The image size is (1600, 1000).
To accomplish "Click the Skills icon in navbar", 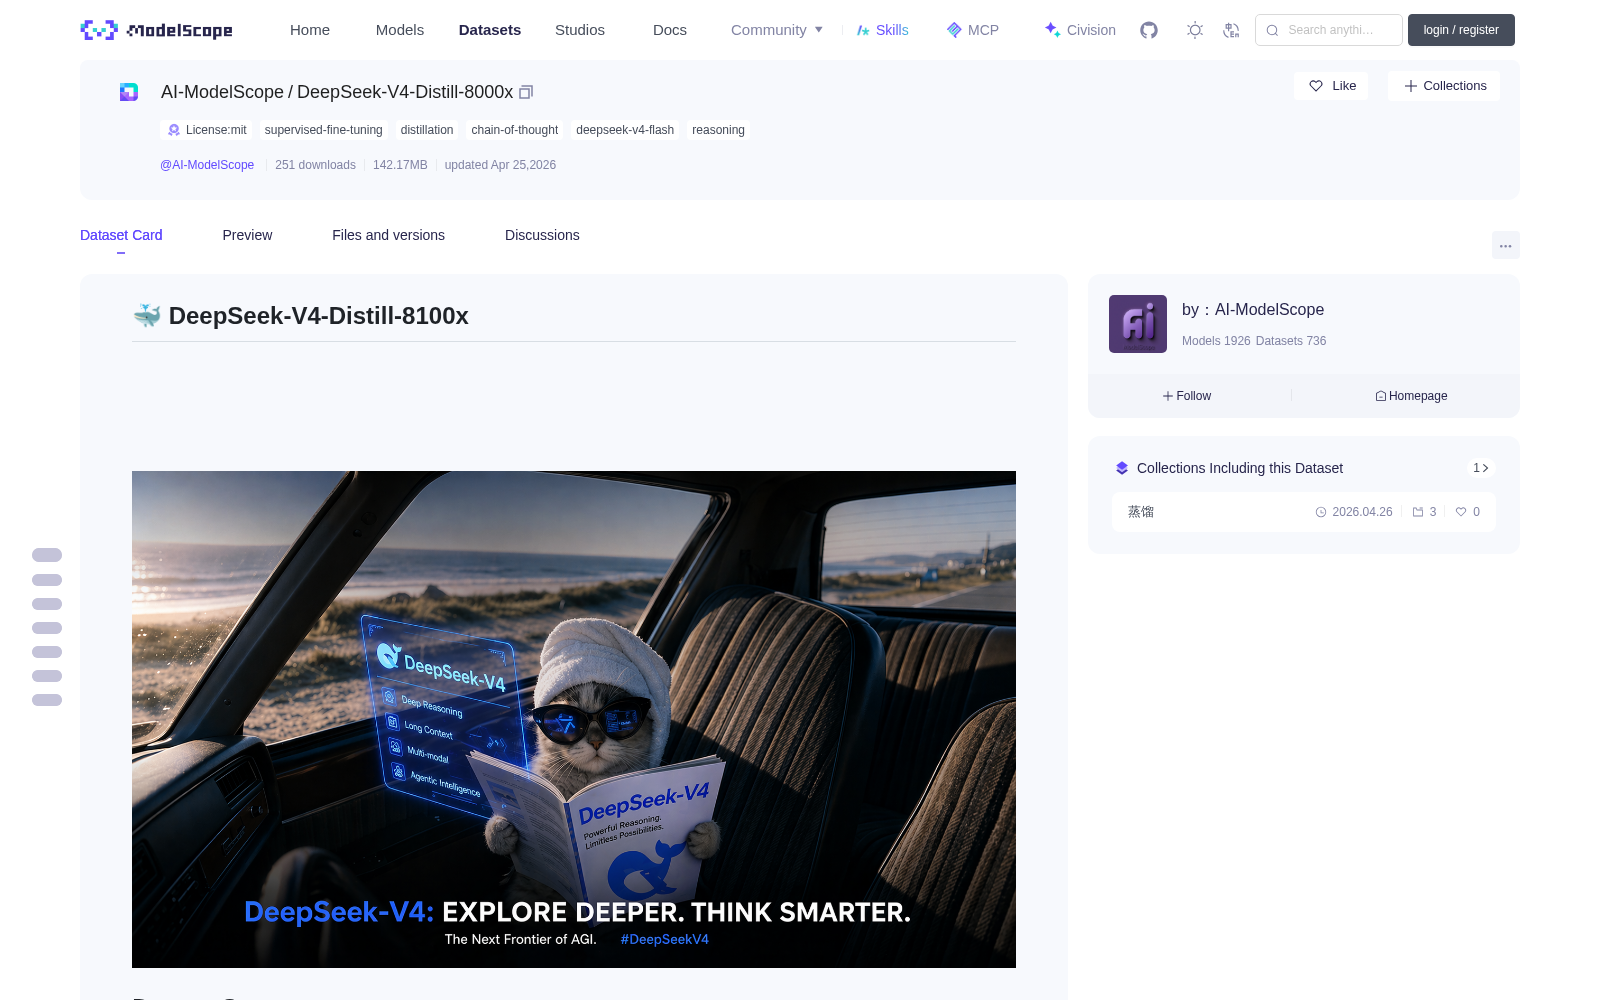I will pyautogui.click(x=863, y=30).
